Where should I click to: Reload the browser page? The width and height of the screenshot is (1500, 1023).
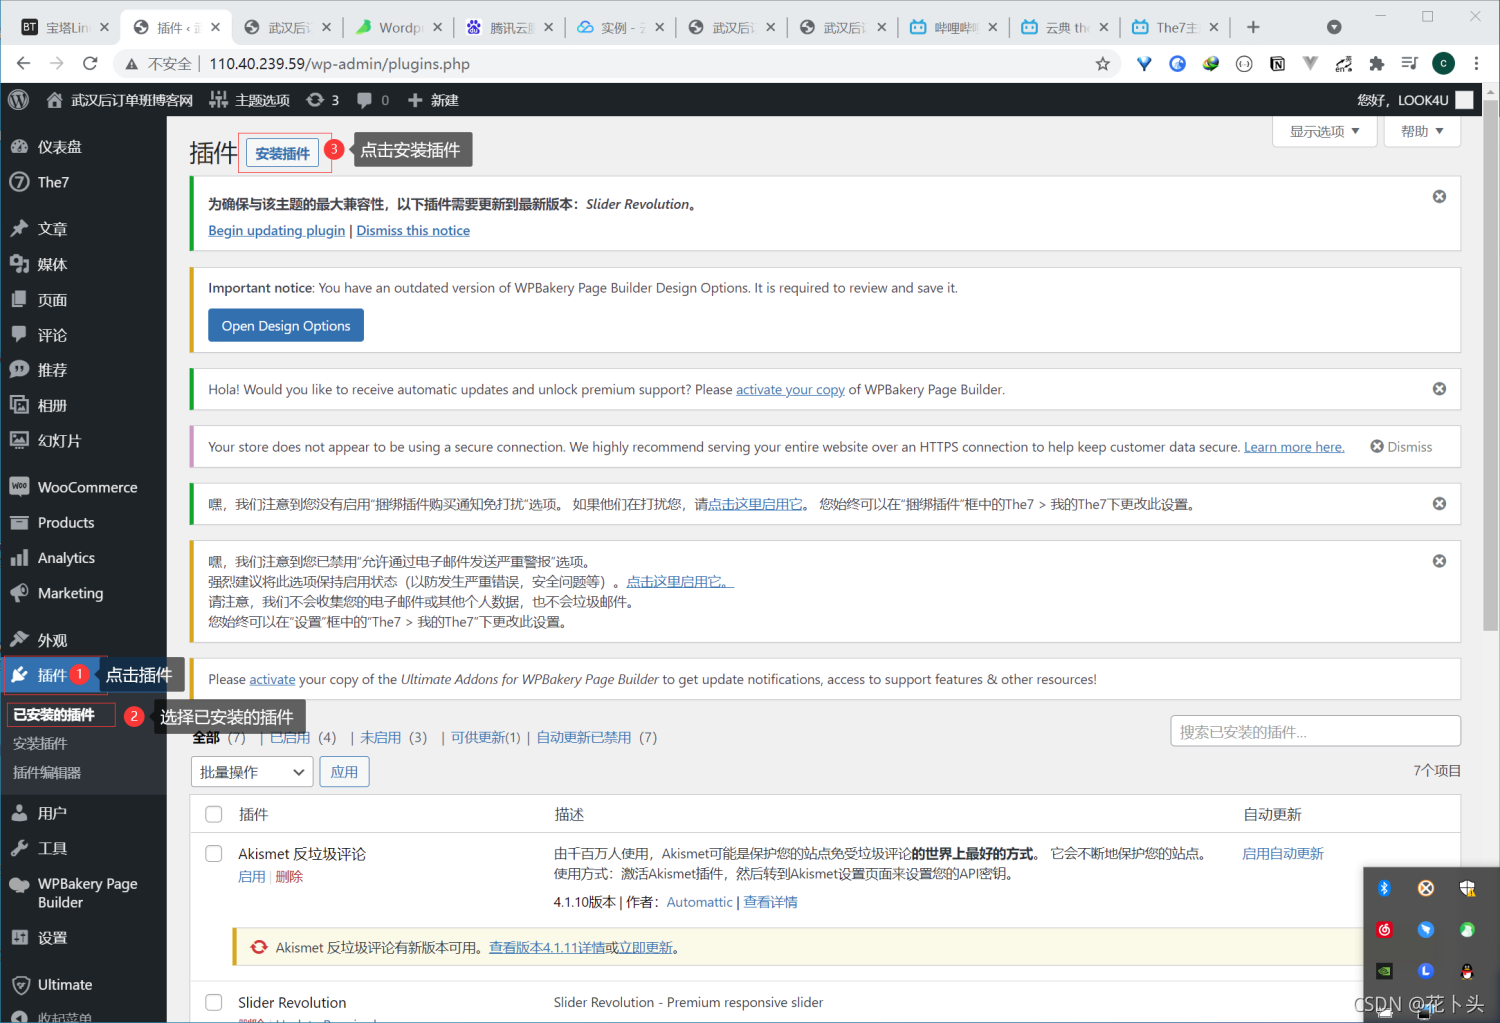(x=90, y=64)
